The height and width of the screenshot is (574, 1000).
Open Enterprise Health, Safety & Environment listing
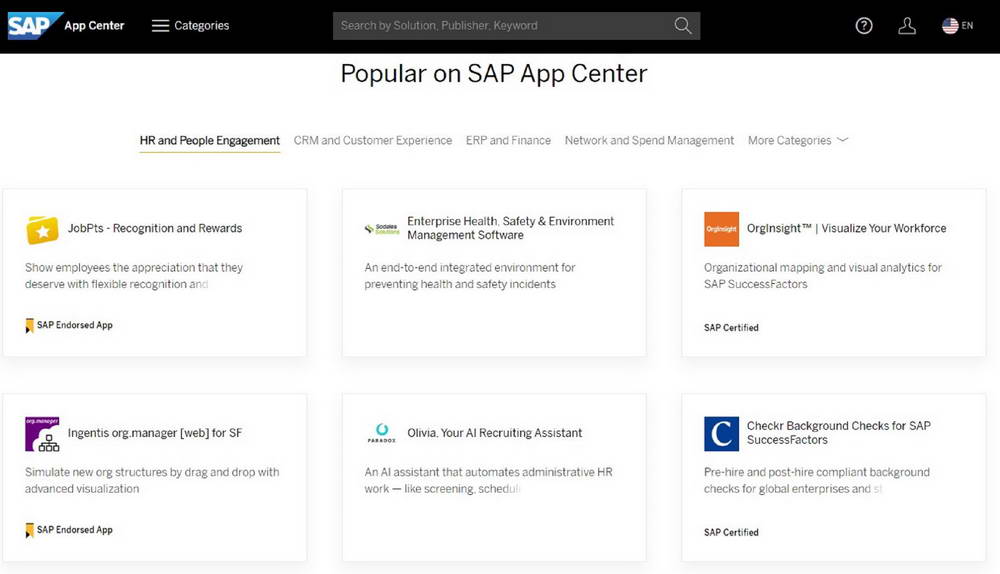click(x=510, y=228)
